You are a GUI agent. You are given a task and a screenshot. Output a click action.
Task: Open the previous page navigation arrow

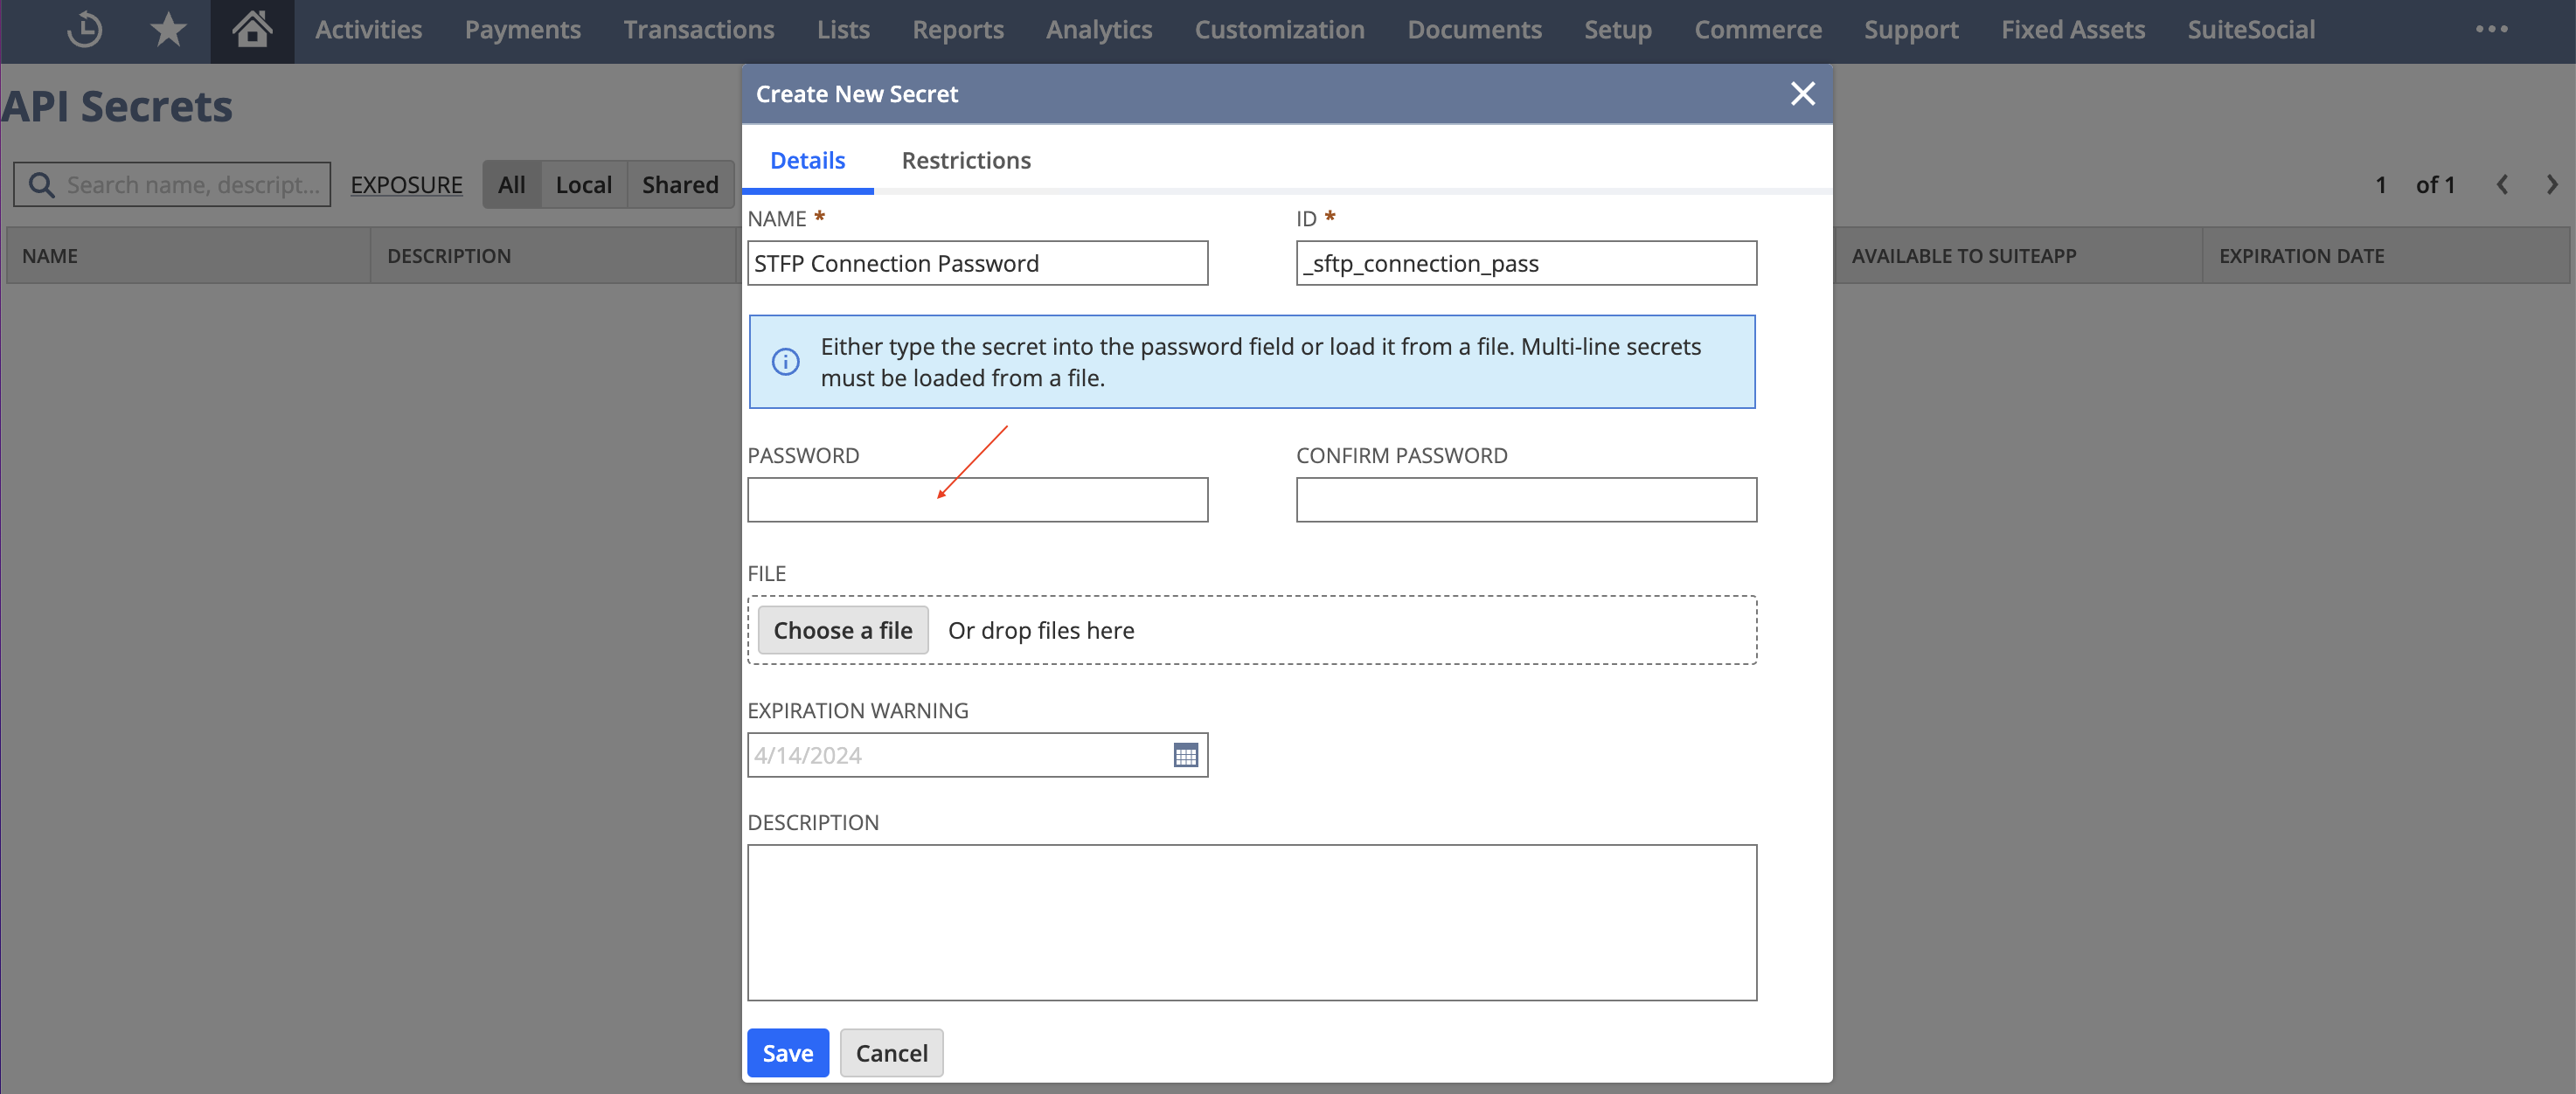point(2503,184)
